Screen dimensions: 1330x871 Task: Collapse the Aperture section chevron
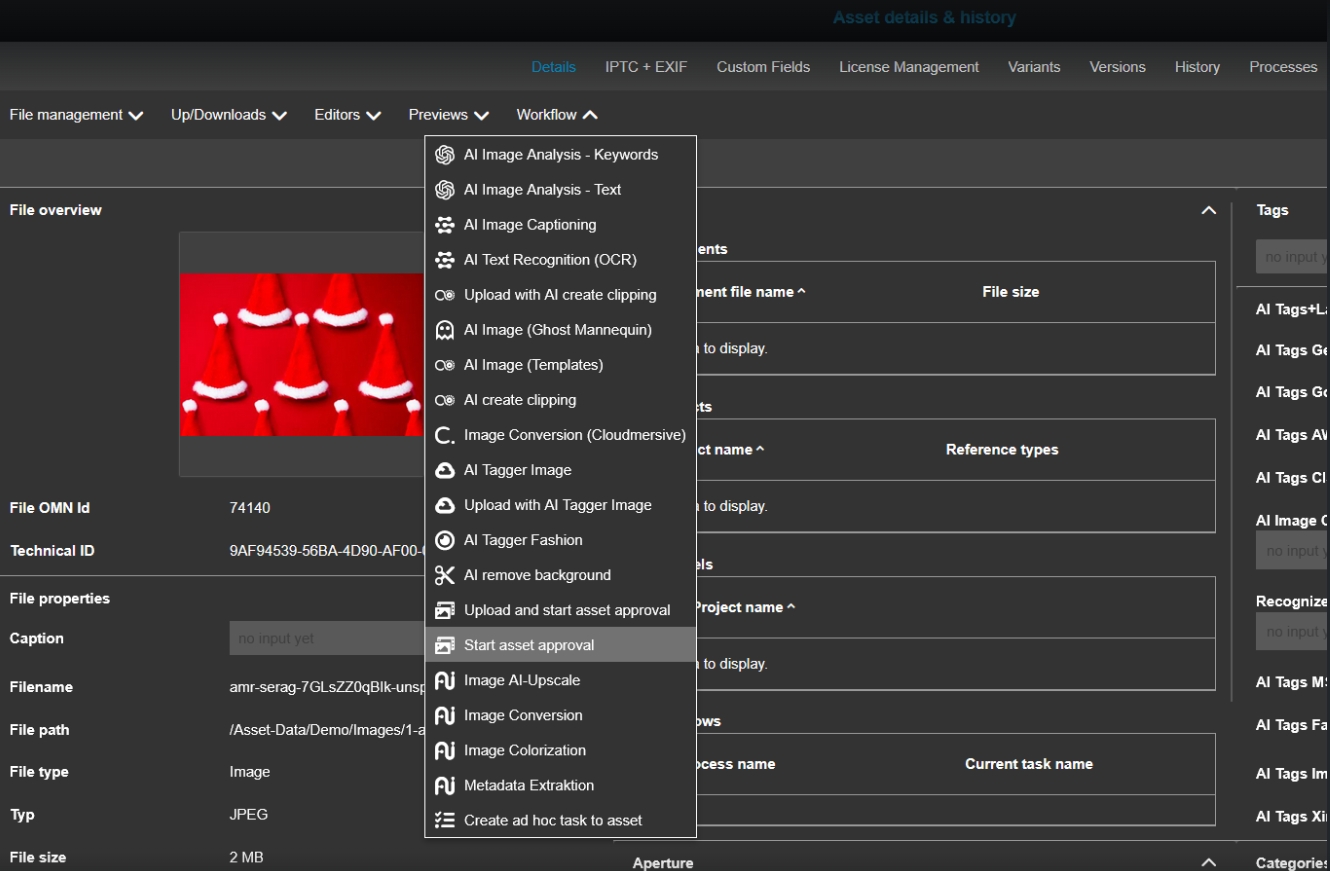click(1208, 862)
